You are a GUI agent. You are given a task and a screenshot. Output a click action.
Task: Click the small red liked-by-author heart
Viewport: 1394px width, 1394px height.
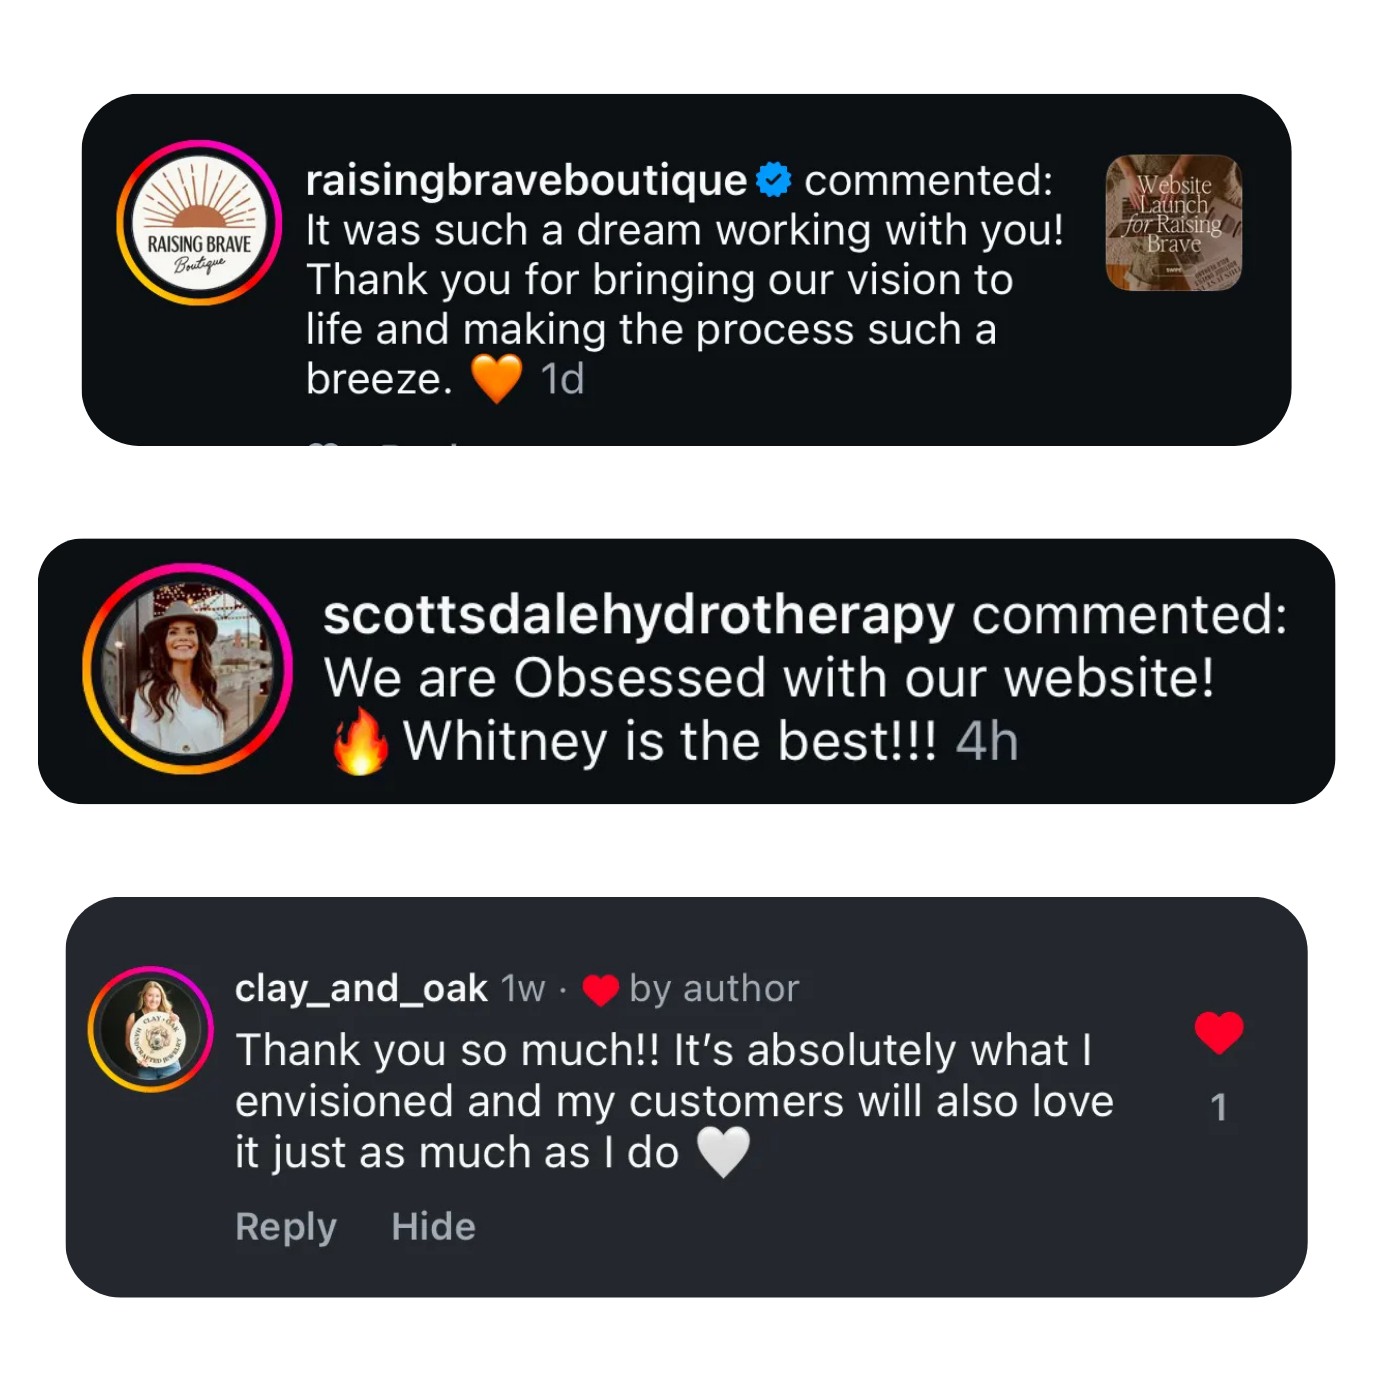click(600, 990)
